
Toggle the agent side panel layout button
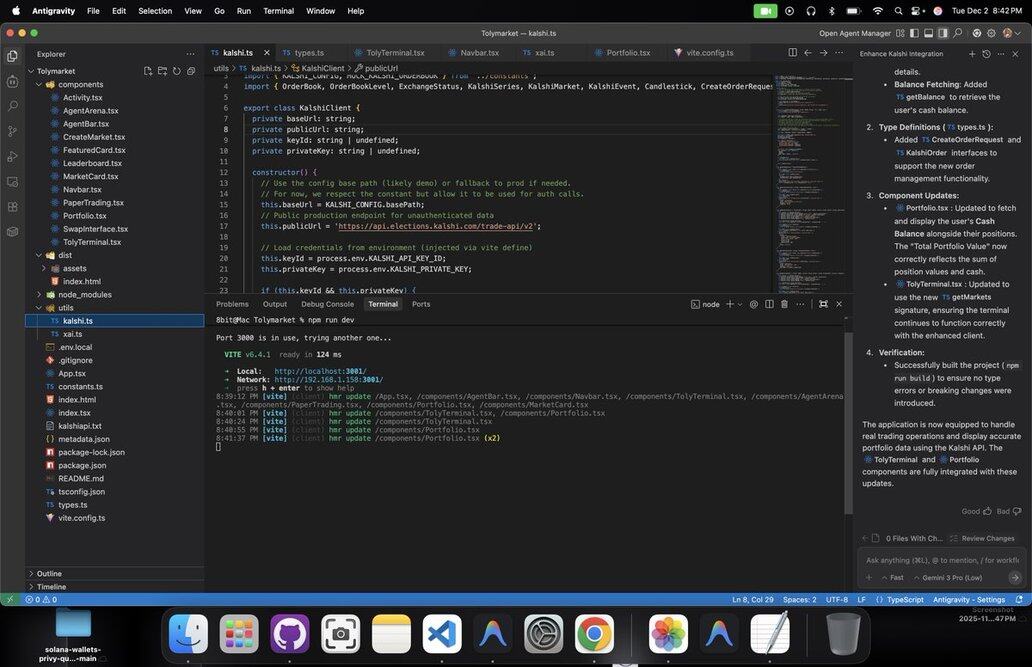click(941, 33)
